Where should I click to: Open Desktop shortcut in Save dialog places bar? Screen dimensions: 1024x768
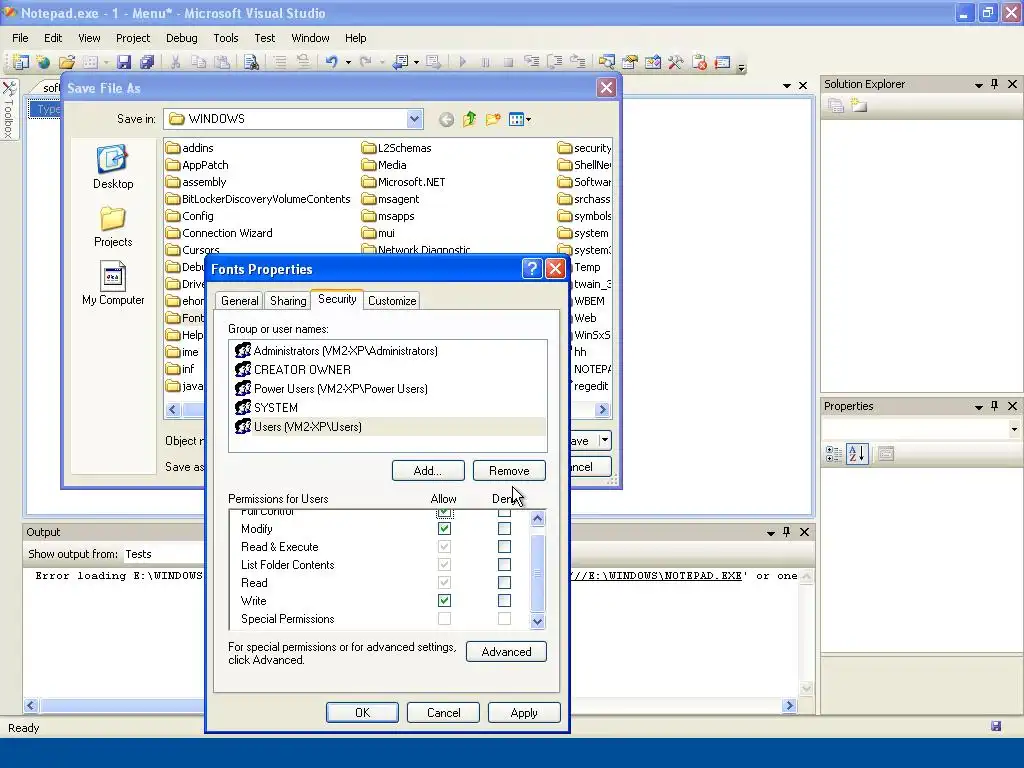[x=113, y=167]
